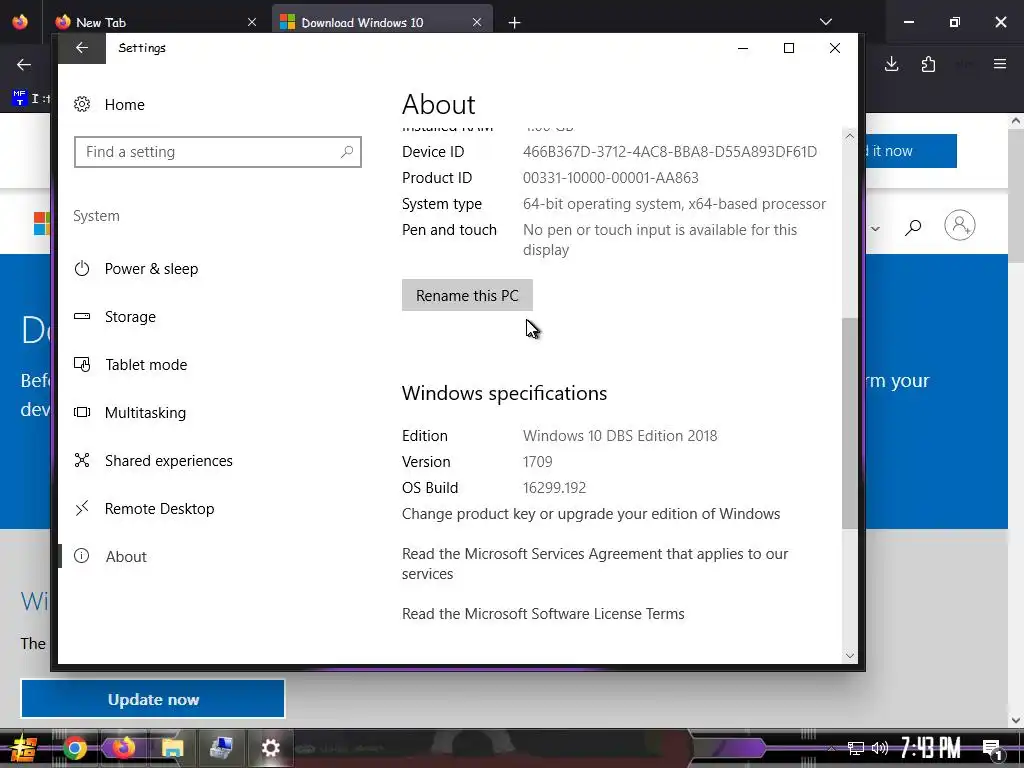Viewport: 1024px width, 768px height.
Task: Click the search magnifier in Find a setting
Action: 347,152
